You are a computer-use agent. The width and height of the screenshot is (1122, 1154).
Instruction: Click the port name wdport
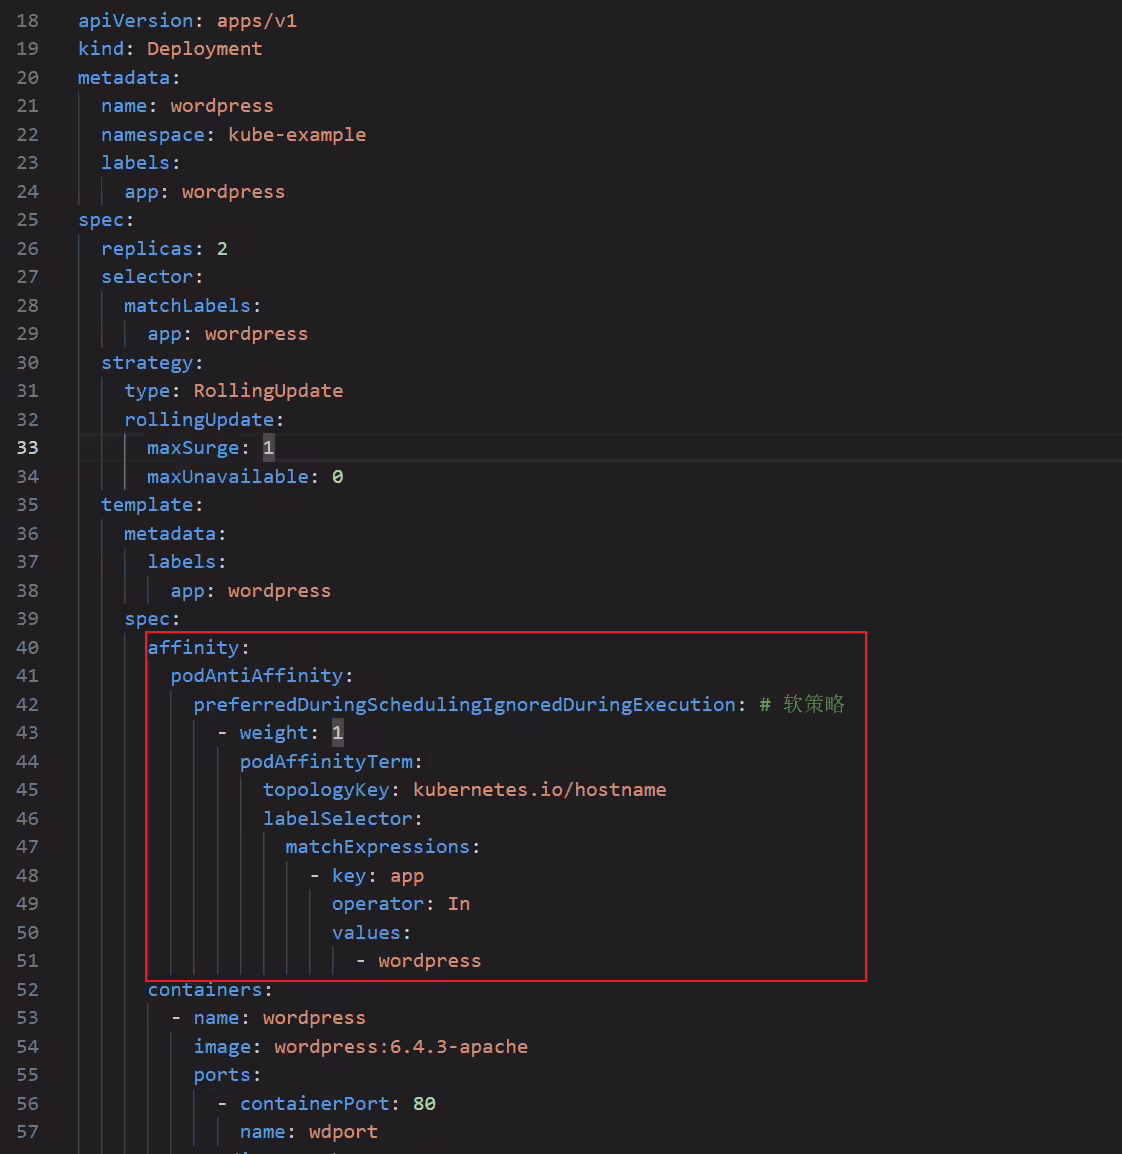[344, 1132]
